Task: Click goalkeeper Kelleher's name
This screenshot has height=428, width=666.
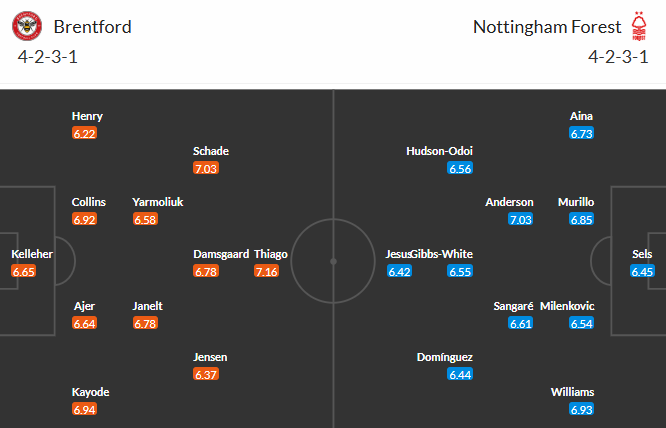Action: (32, 254)
